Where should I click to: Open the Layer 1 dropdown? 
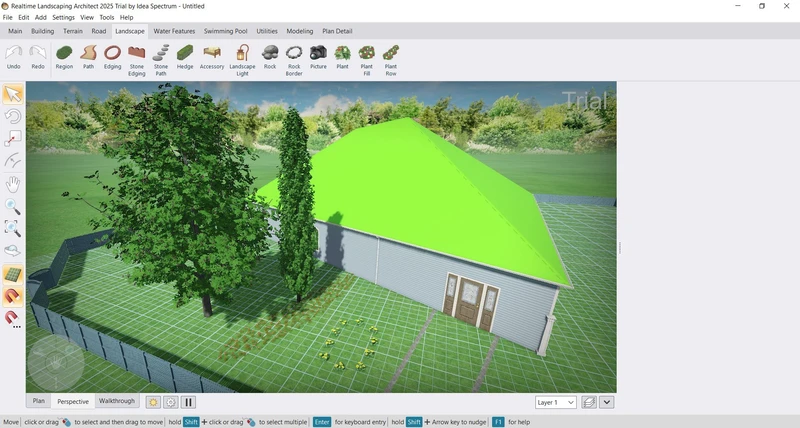pyautogui.click(x=556, y=402)
